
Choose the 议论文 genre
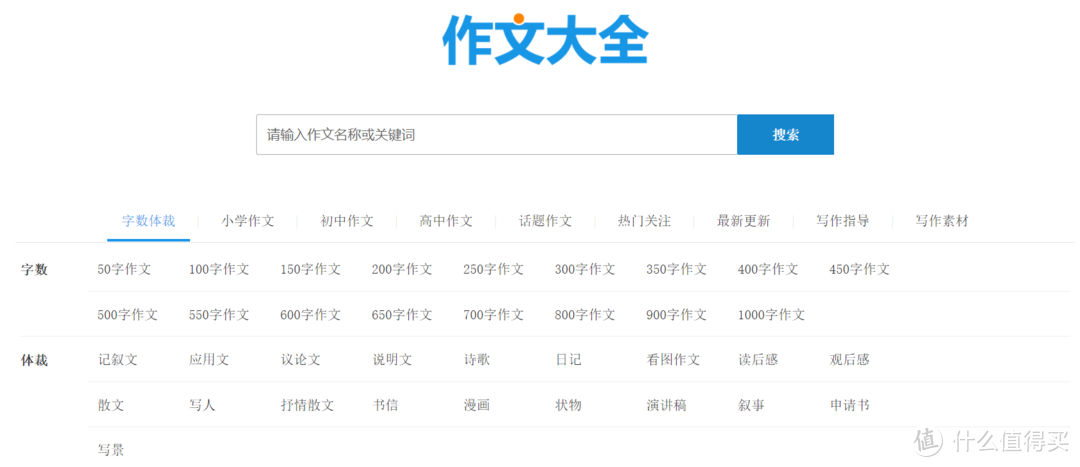[x=300, y=360]
